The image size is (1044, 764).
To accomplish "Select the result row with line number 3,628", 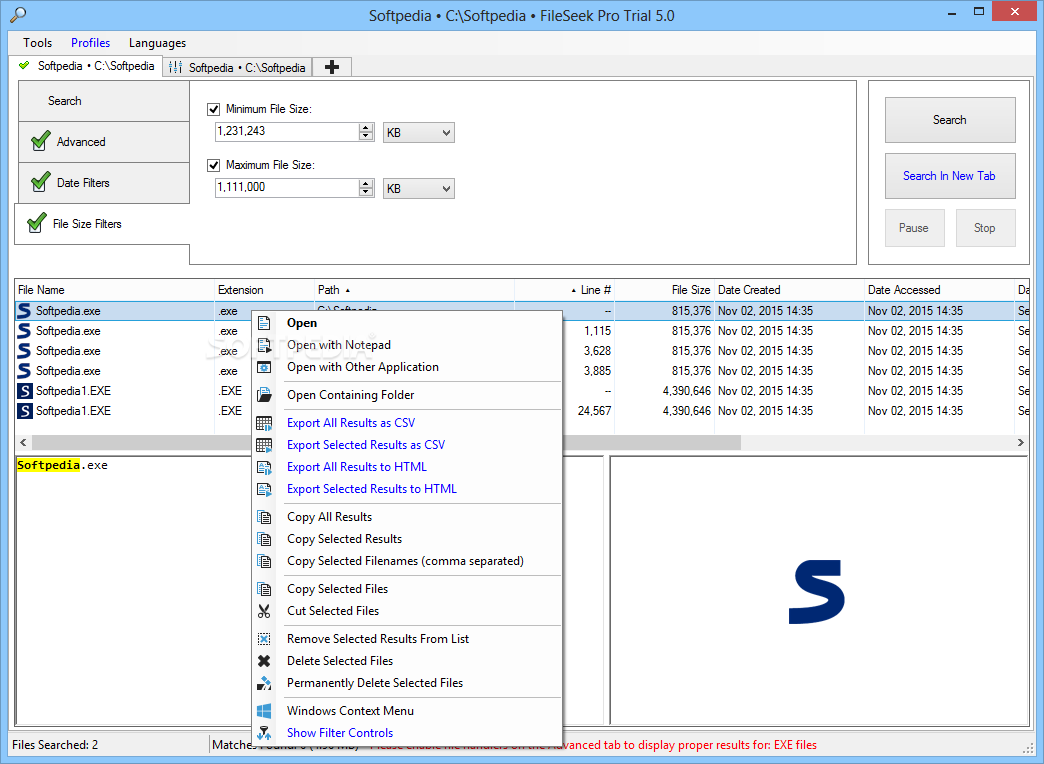I will [521, 351].
